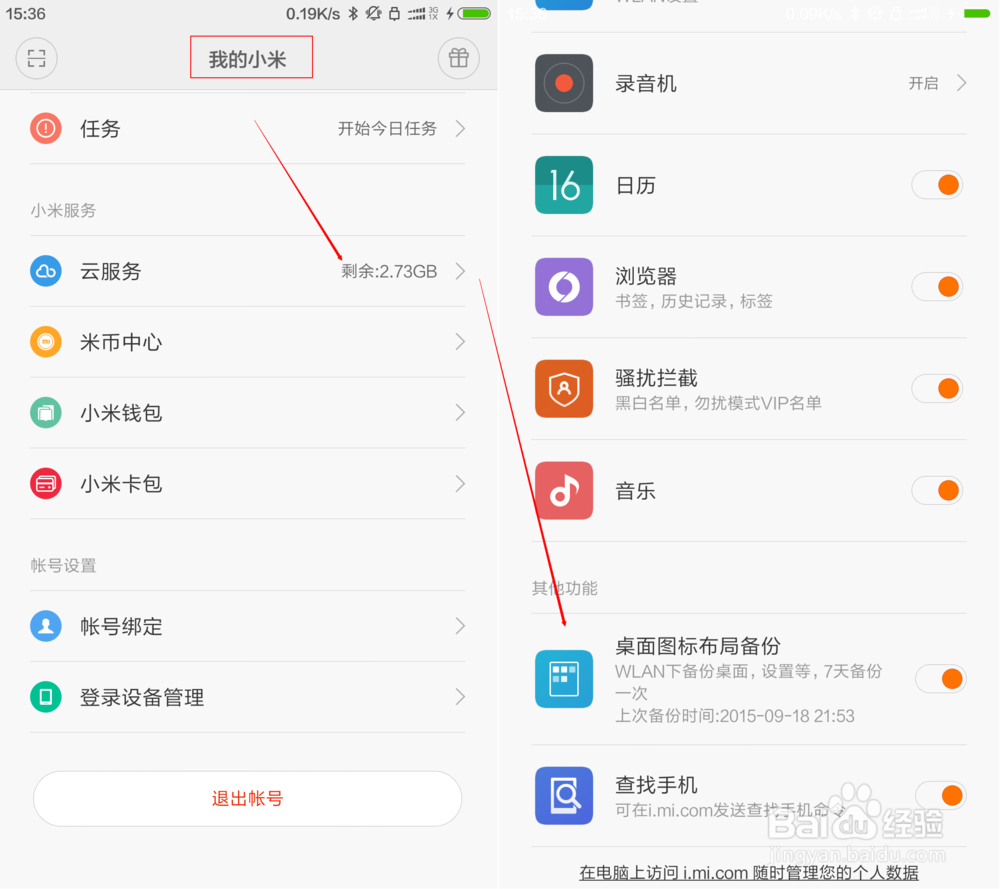1000x889 pixels.
Task: Click the 剩余:2.73GB storage indicator
Action: 388,271
